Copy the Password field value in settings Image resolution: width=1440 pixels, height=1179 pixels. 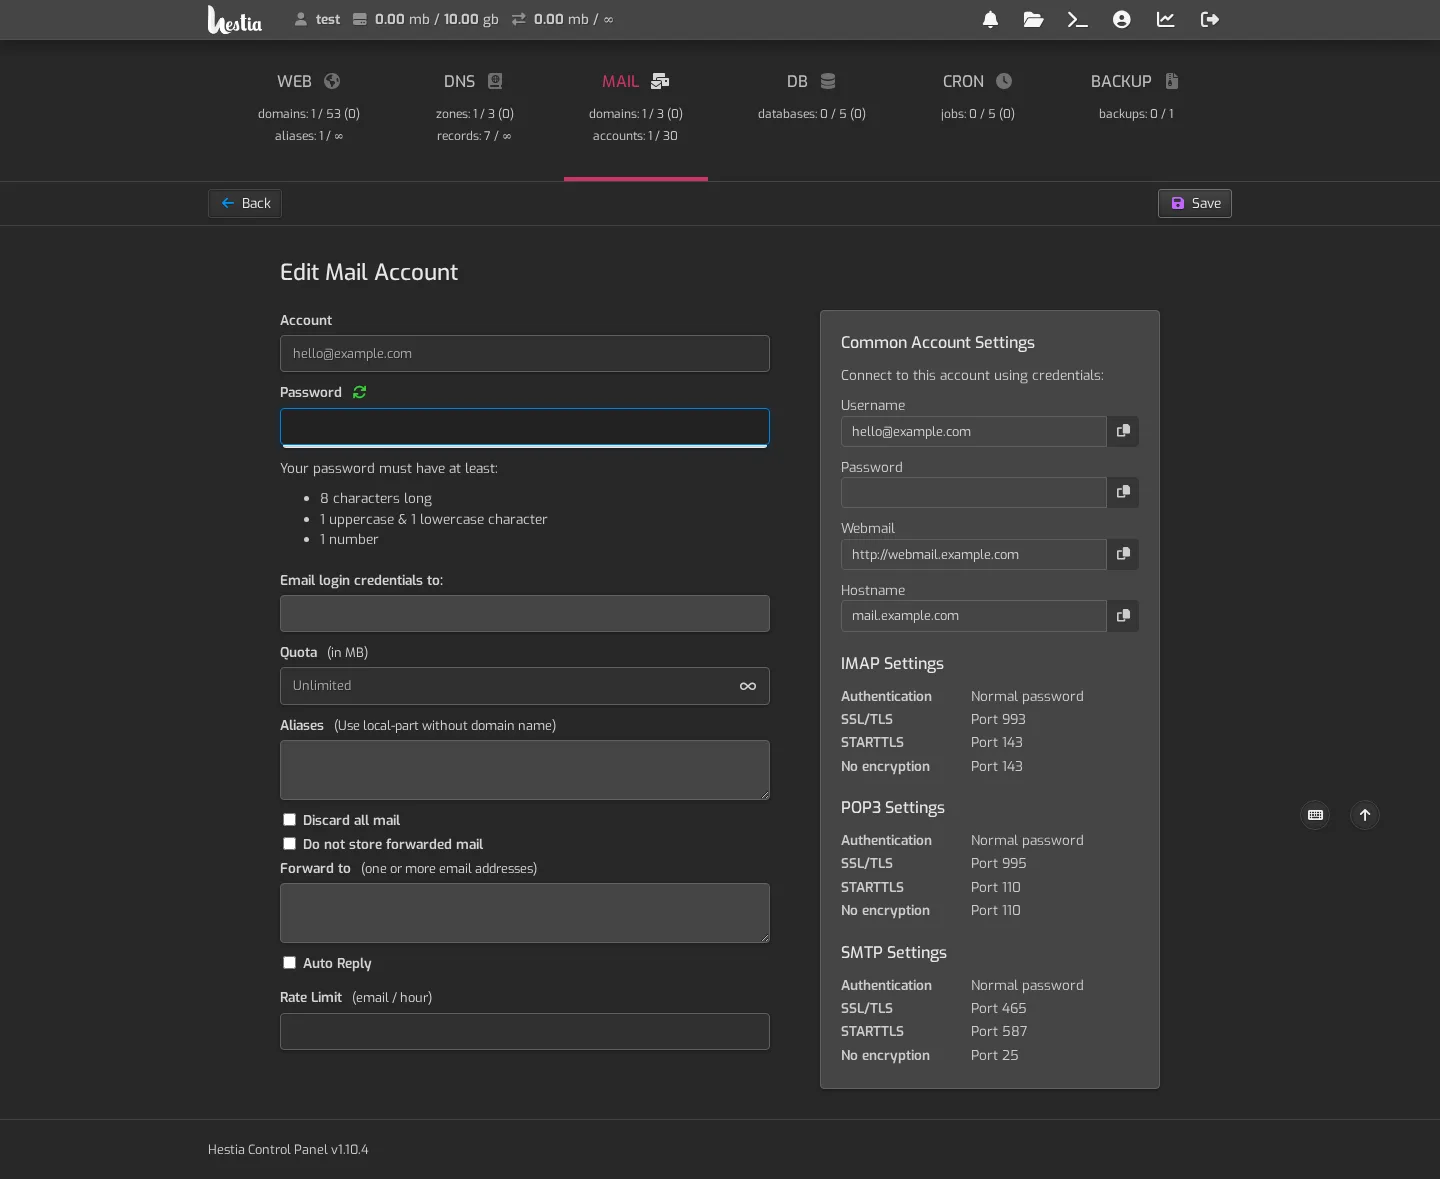[1123, 492]
